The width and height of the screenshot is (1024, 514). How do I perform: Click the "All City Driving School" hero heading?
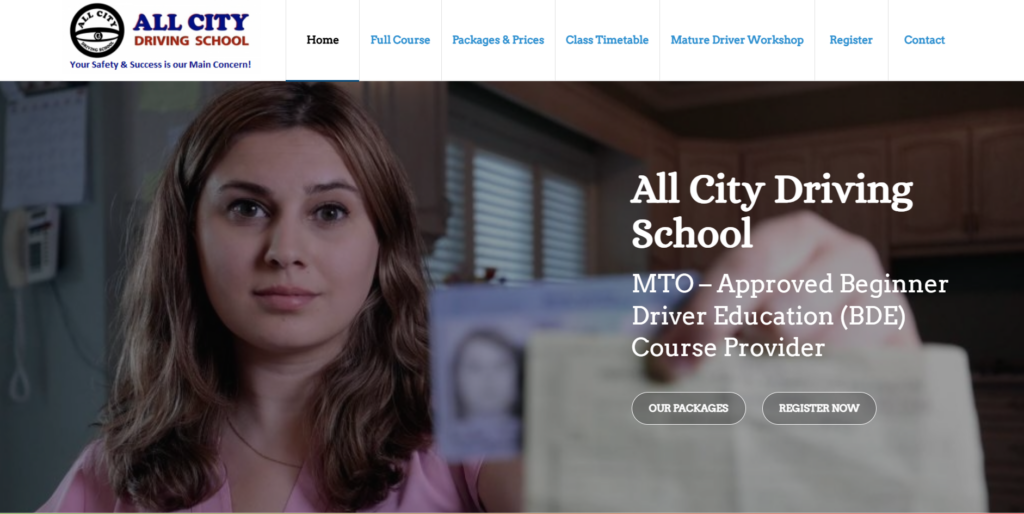(x=771, y=211)
